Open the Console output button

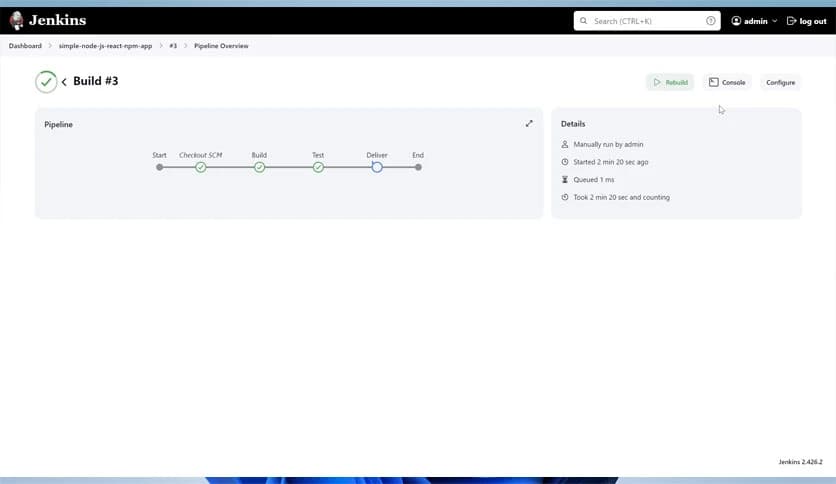click(727, 82)
